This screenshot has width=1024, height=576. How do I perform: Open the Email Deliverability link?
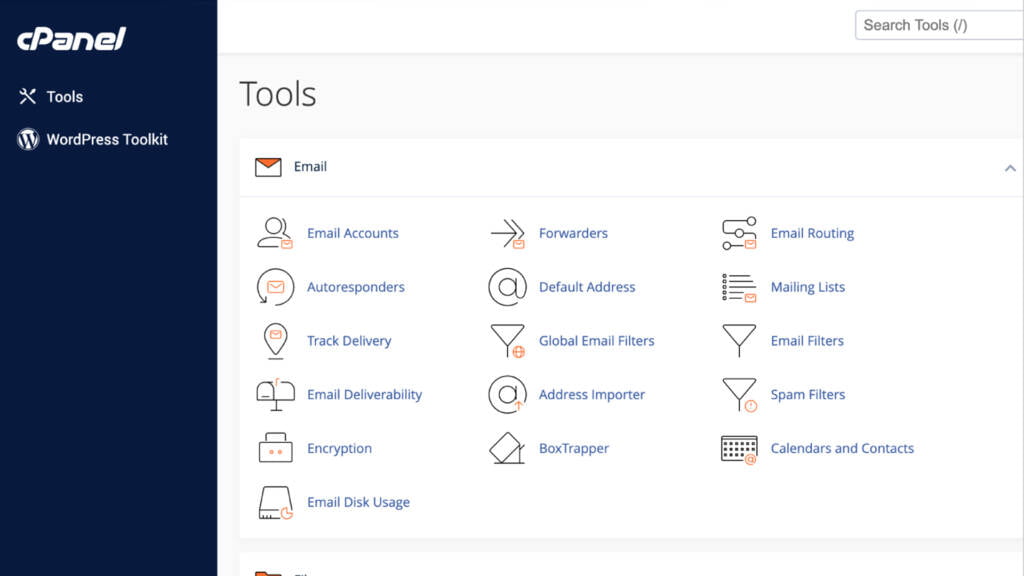(364, 395)
